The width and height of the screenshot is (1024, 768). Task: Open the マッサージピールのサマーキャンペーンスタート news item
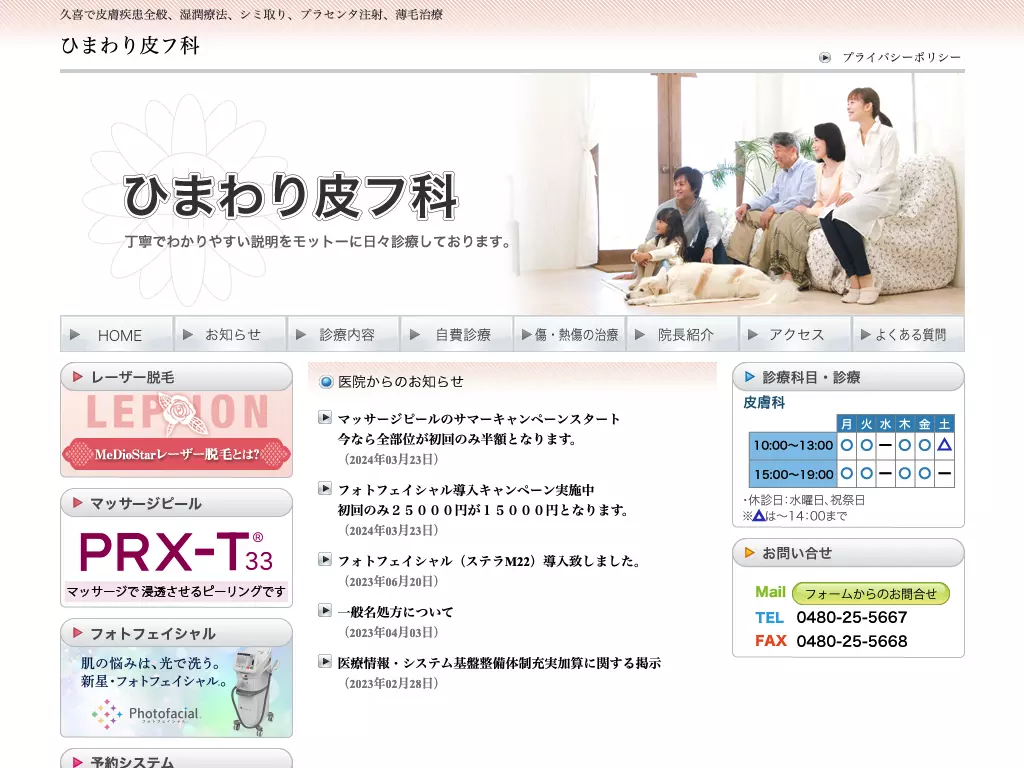478,428
